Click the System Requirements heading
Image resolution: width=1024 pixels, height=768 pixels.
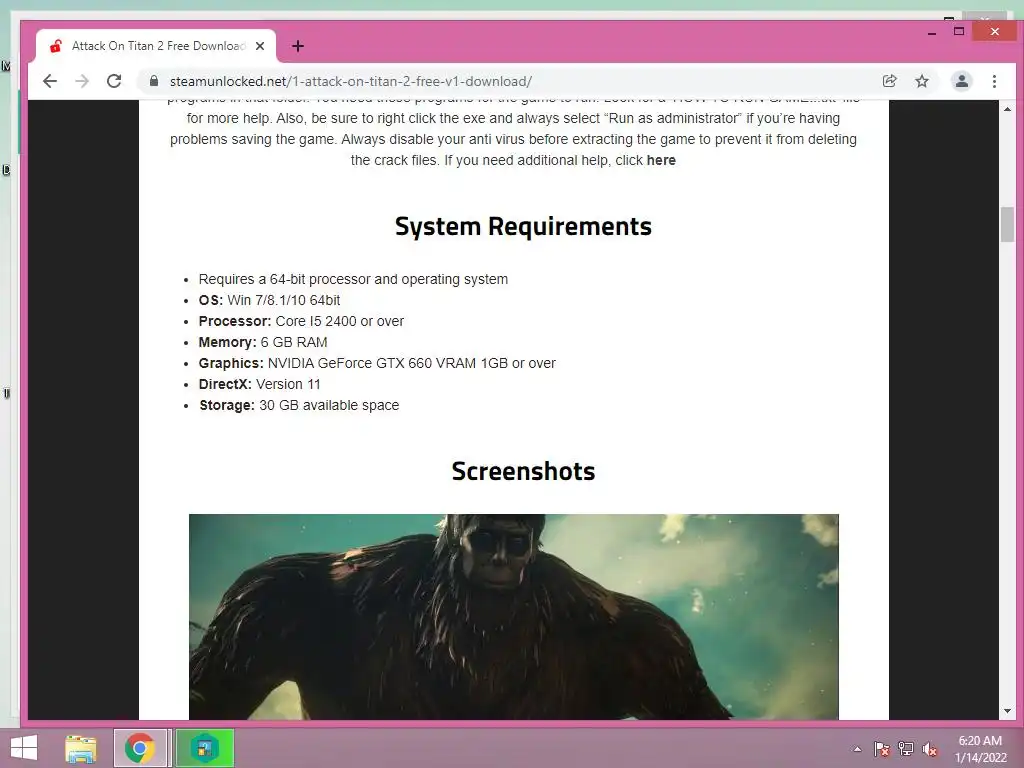(523, 227)
